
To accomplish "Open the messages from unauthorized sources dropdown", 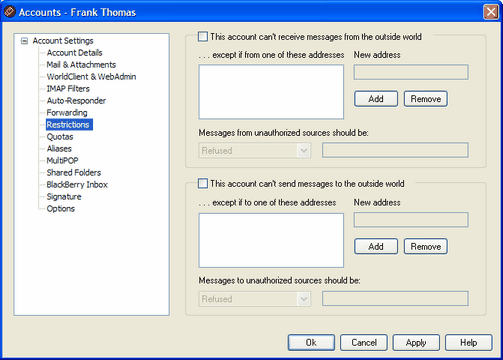I will tap(255, 151).
